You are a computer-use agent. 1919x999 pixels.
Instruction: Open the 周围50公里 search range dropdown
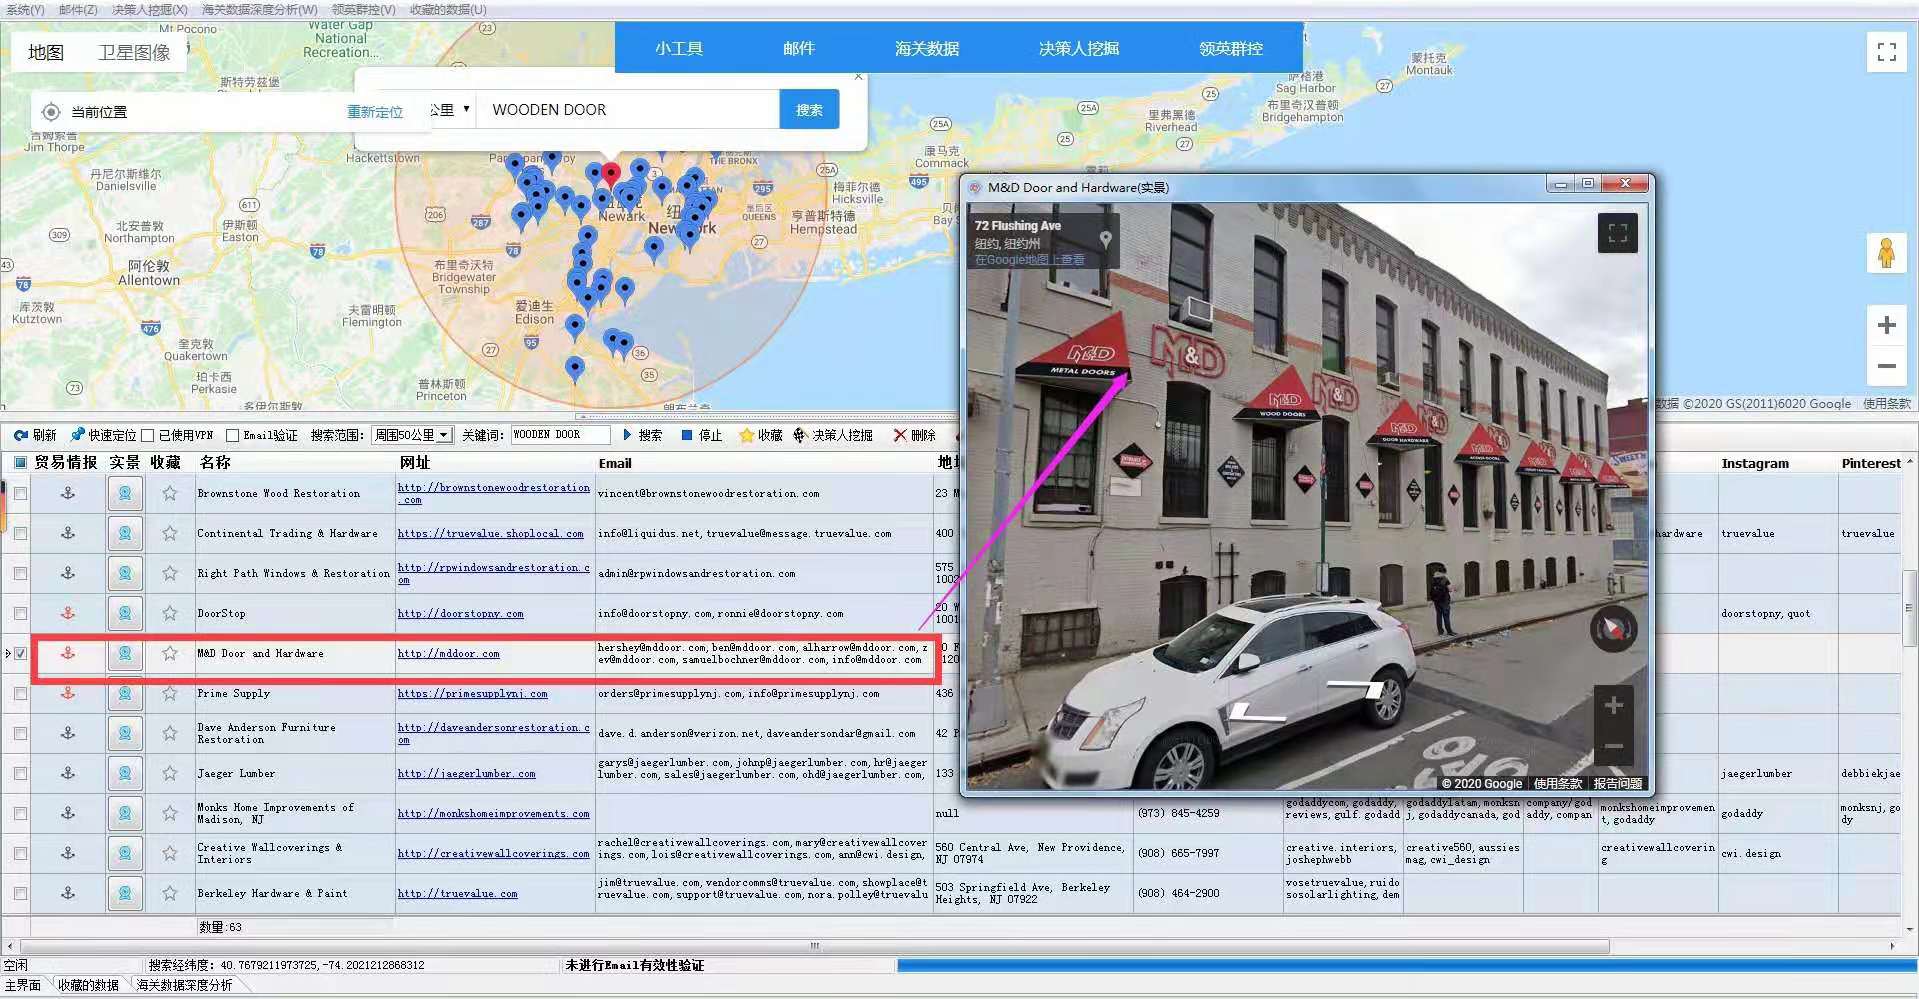(443, 435)
